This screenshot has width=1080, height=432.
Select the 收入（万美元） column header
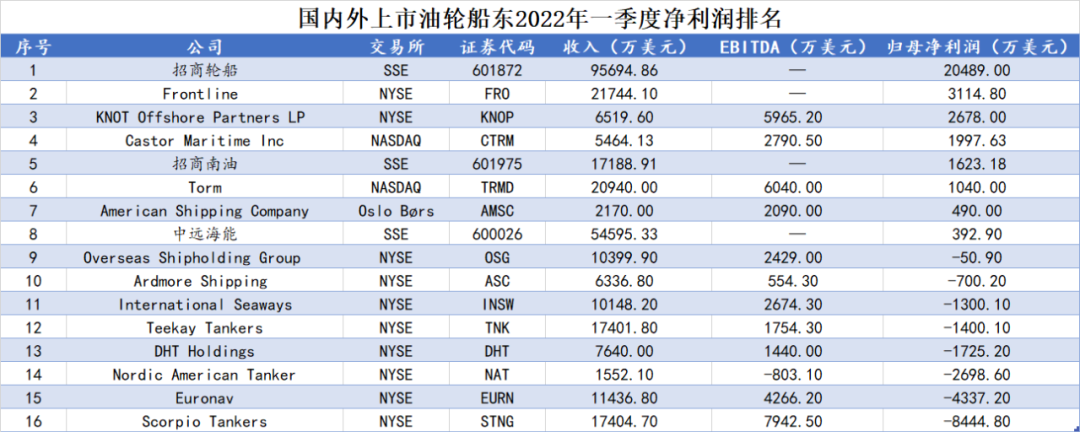tap(624, 47)
